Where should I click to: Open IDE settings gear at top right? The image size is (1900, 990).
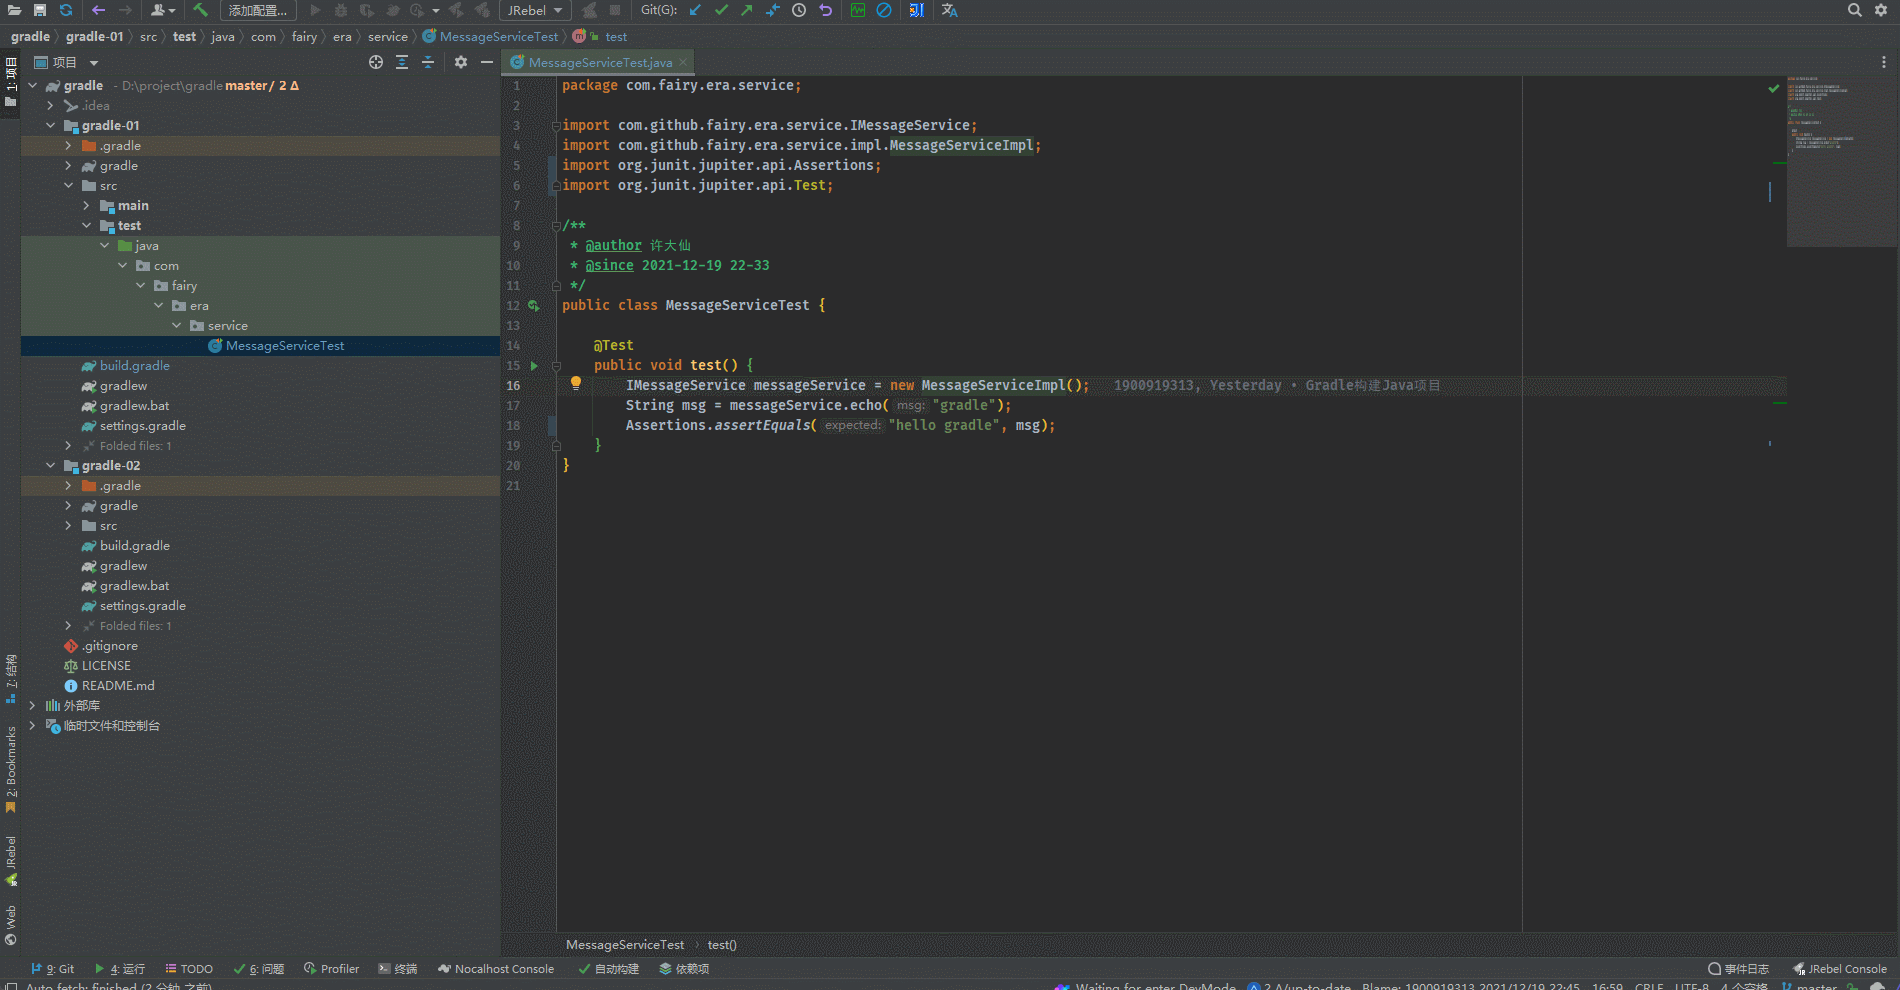click(1881, 10)
